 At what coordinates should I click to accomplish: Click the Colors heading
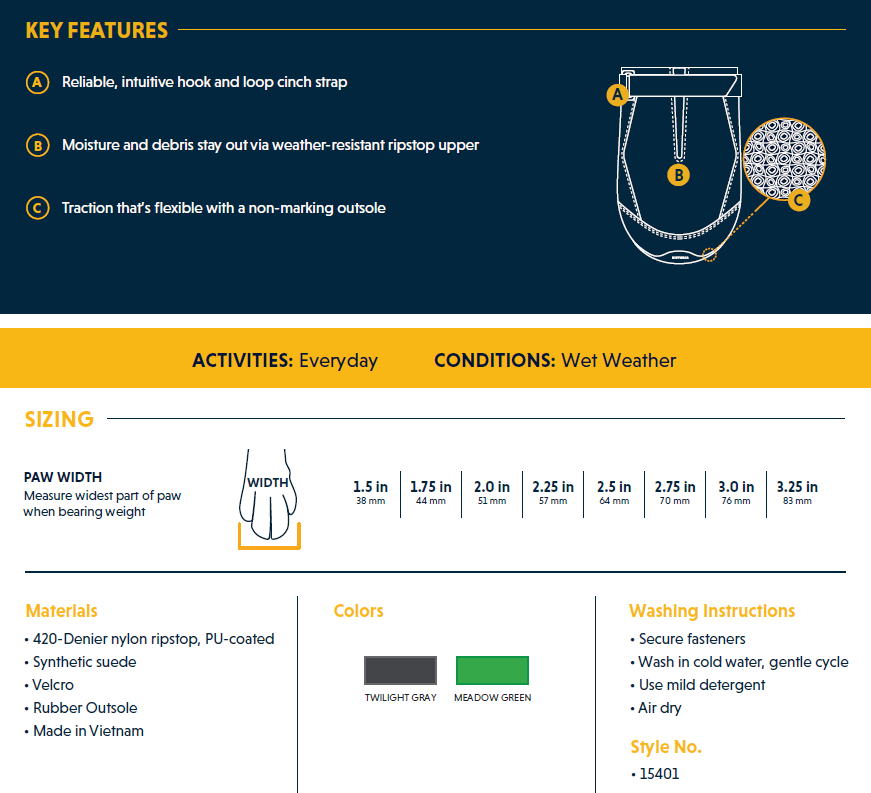coord(358,611)
